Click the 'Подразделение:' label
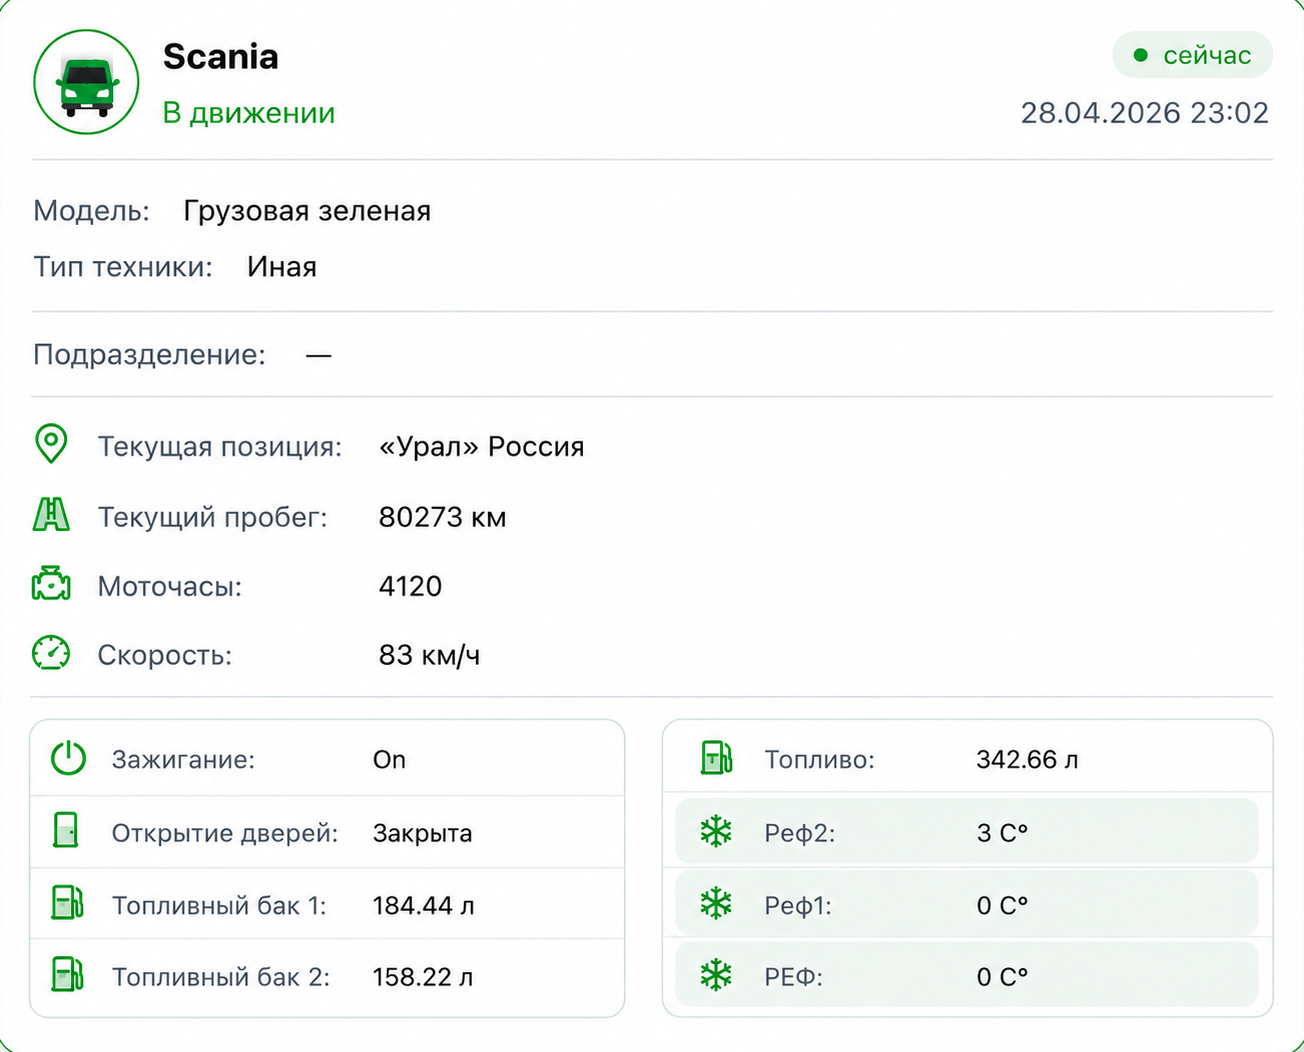 [150, 355]
